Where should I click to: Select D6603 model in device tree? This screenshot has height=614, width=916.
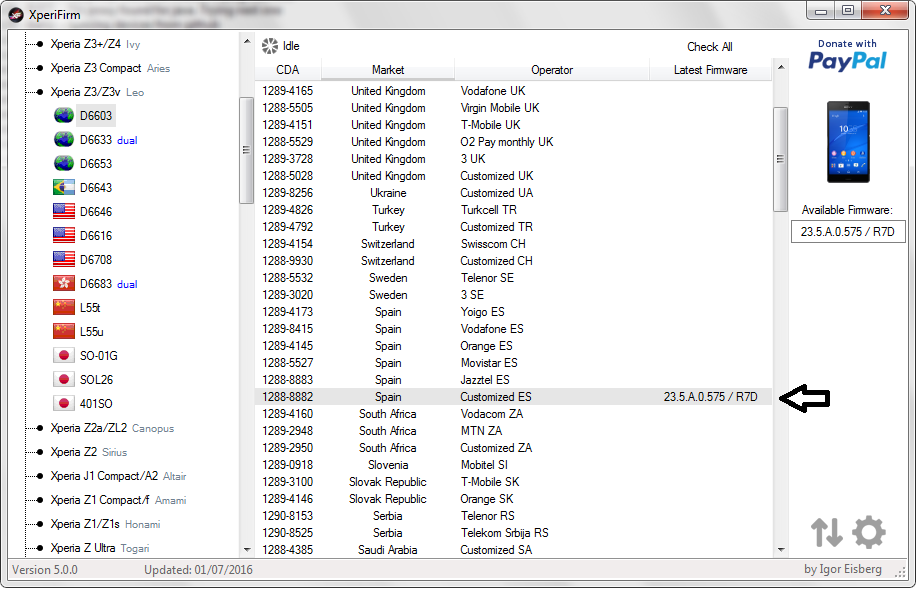click(x=96, y=116)
